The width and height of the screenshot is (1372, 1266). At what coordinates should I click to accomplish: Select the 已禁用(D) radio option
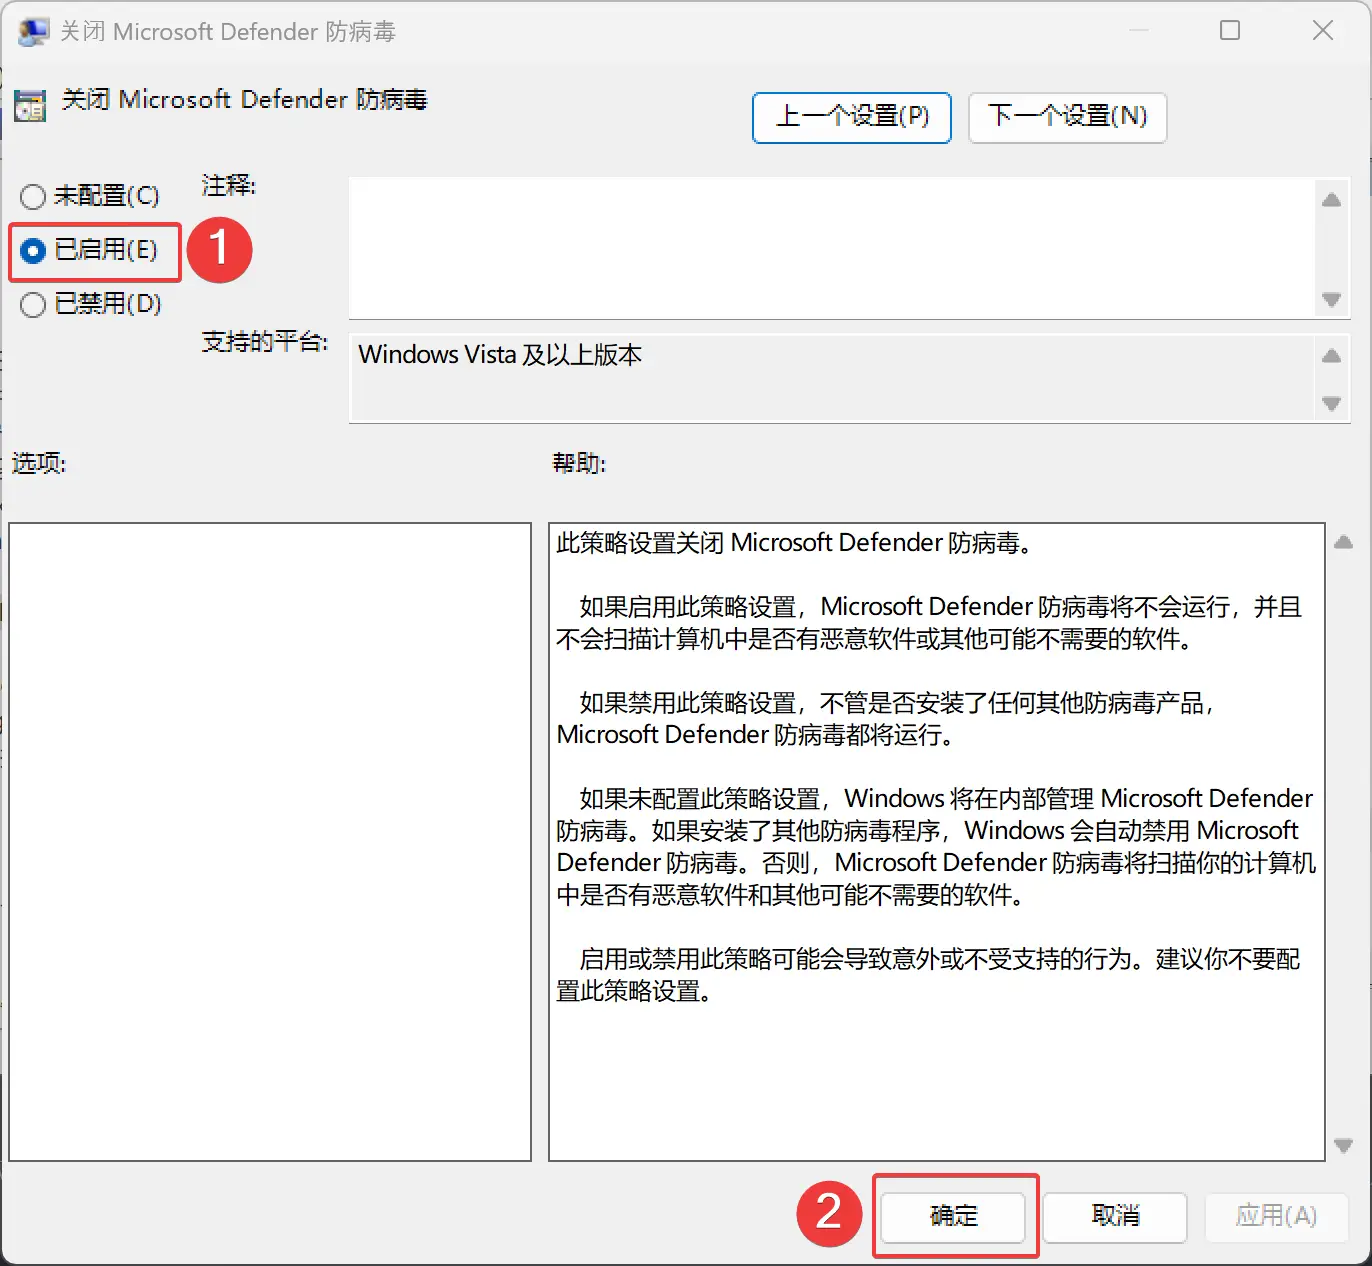(32, 304)
